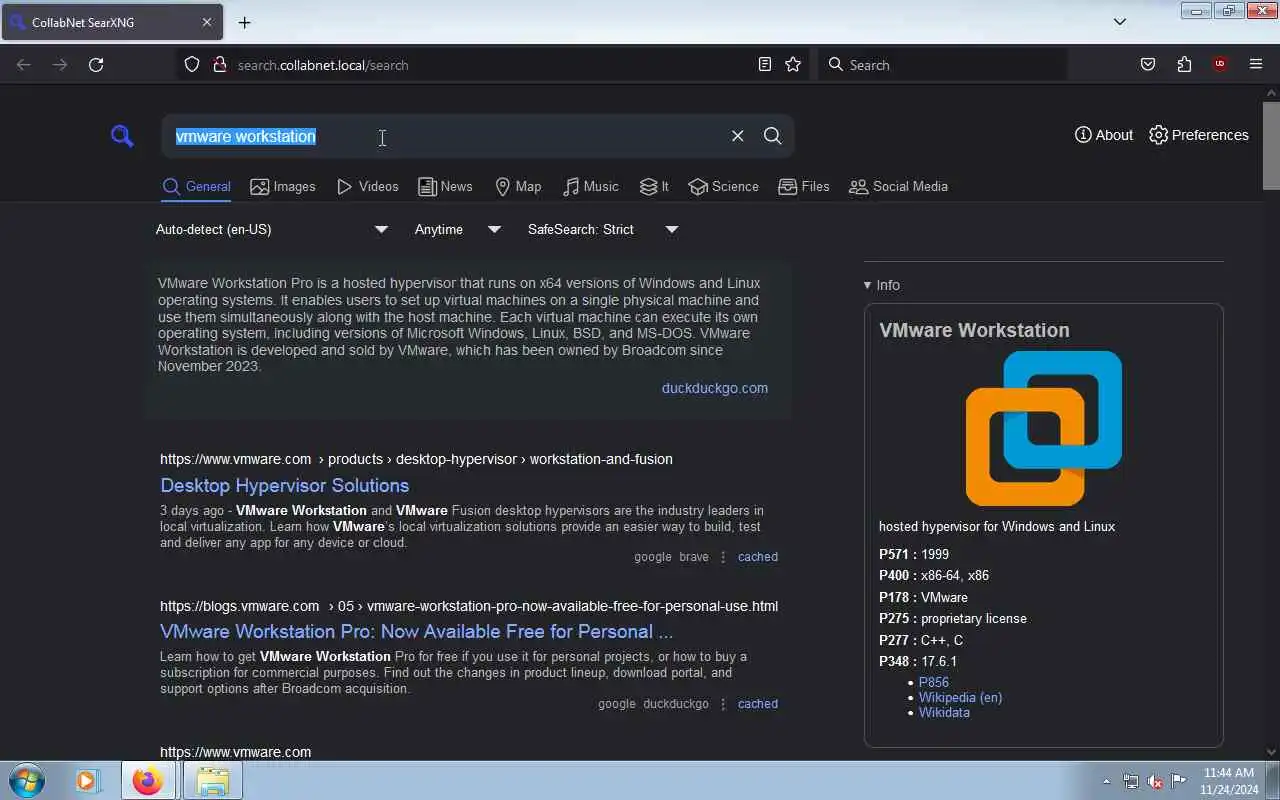1280x800 pixels.
Task: Click muted volume tray icon
Action: 1155,781
